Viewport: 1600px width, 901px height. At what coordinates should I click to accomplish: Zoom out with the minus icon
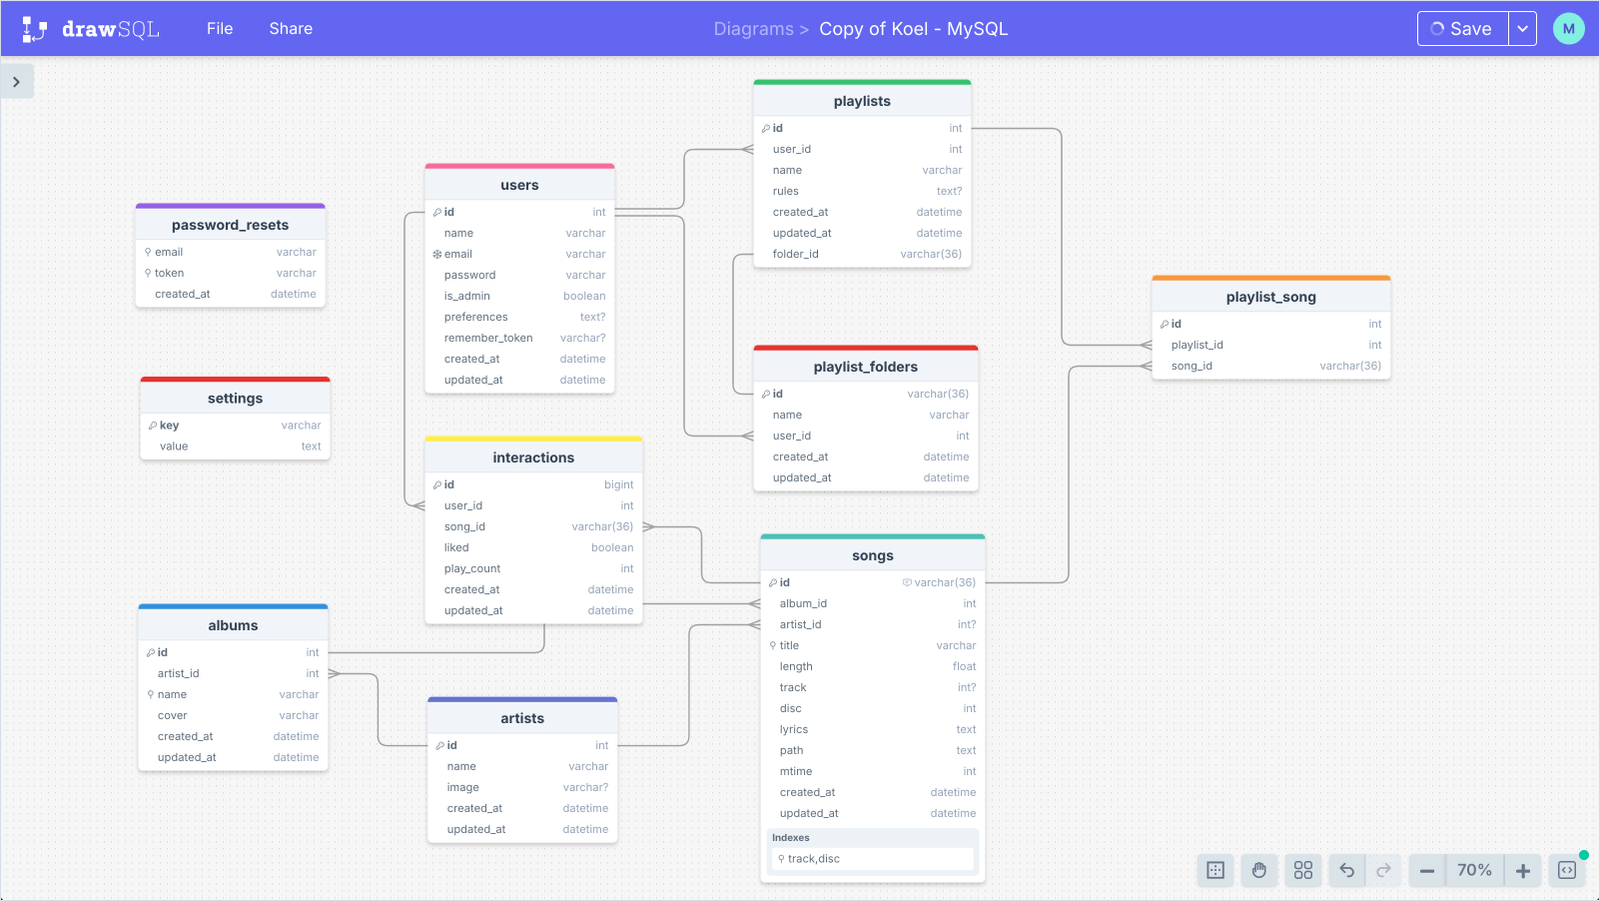(x=1427, y=870)
